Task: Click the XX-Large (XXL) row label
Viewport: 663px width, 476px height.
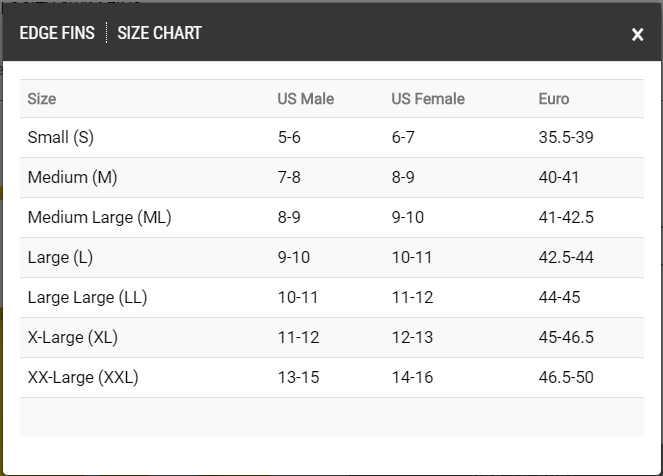Action: [83, 377]
